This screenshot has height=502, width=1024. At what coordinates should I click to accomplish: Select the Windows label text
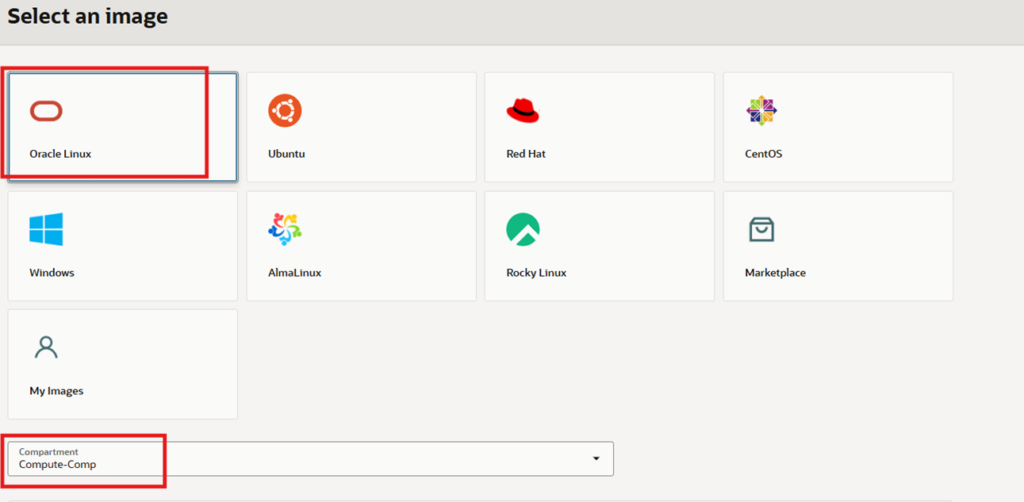click(52, 272)
